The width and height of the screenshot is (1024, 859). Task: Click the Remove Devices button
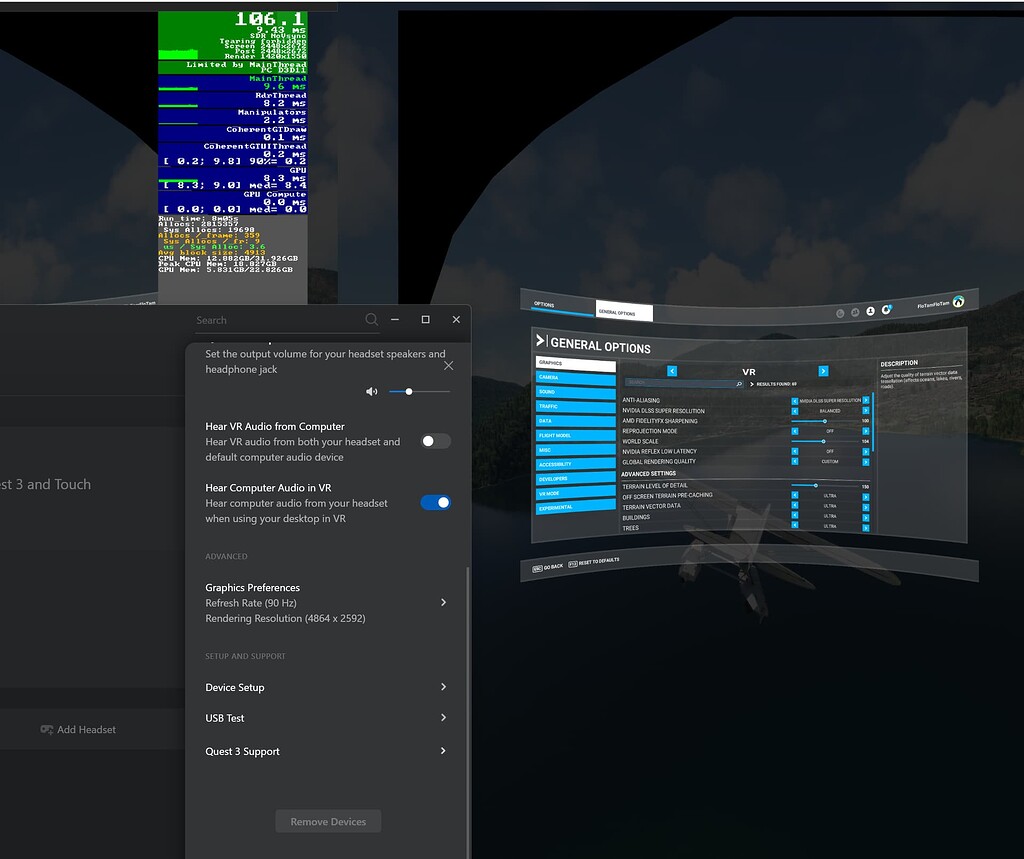click(x=328, y=821)
